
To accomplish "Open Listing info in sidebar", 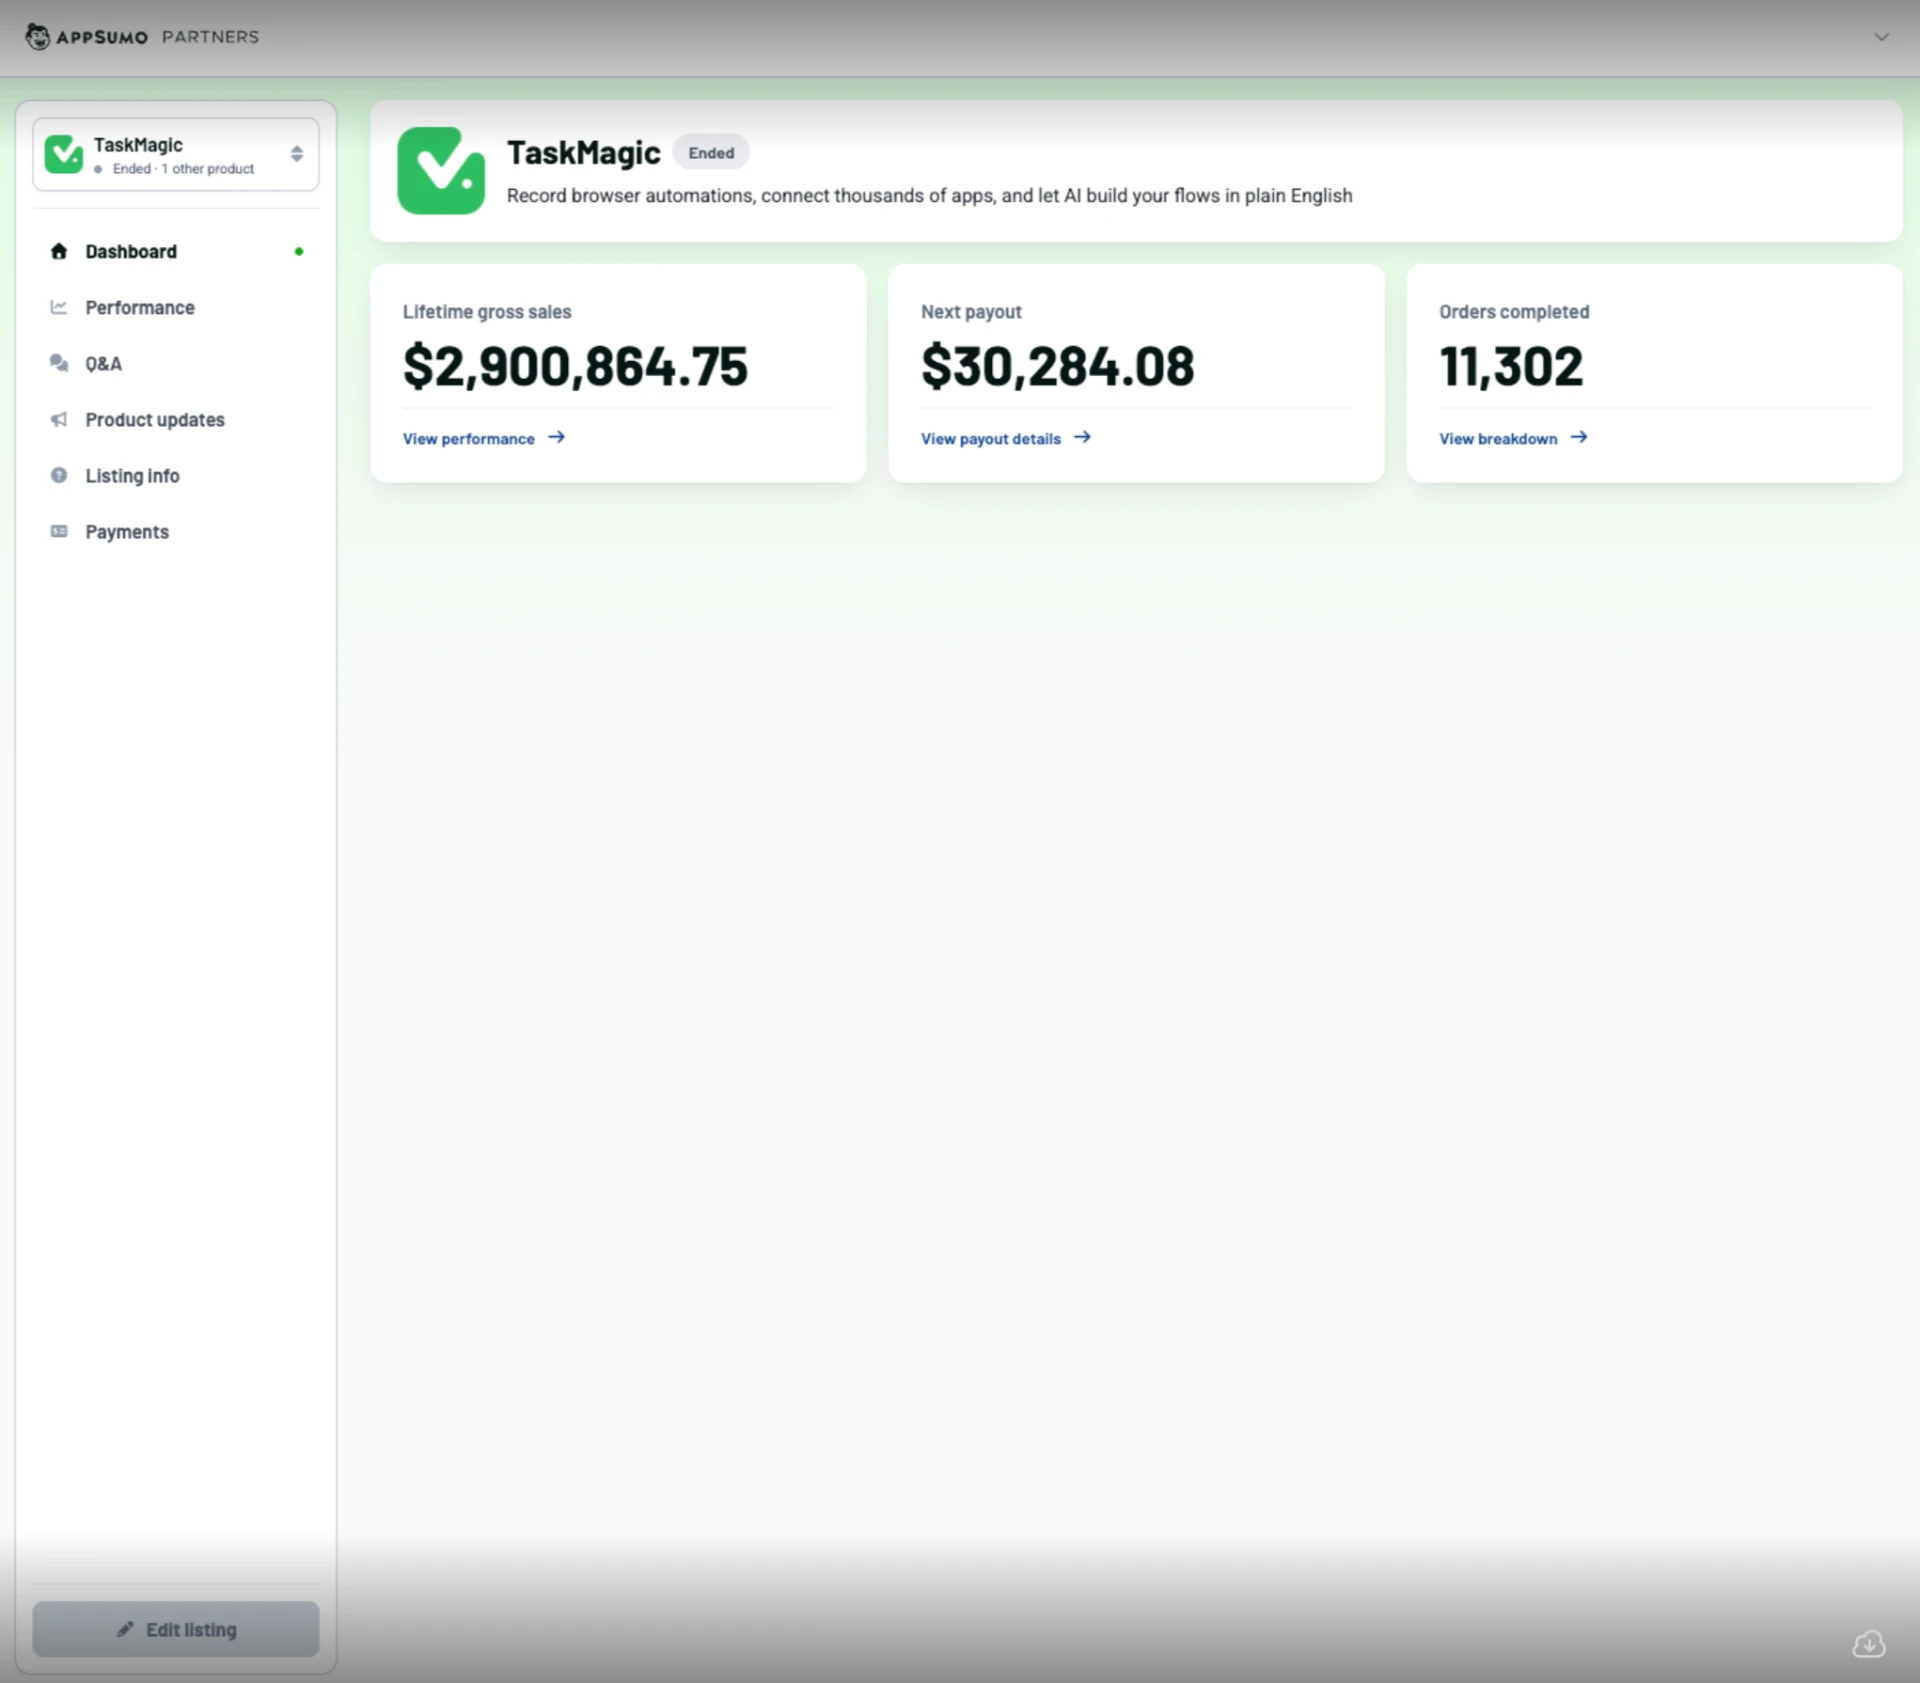I will pos(176,475).
